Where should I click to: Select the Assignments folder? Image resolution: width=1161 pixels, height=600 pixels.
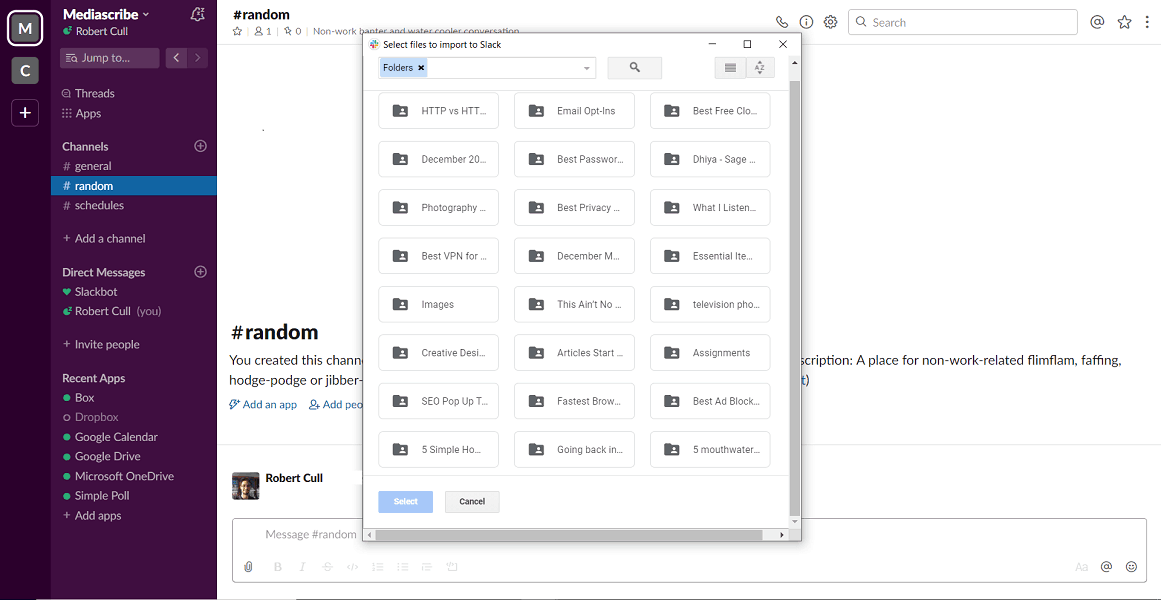pyautogui.click(x=710, y=353)
